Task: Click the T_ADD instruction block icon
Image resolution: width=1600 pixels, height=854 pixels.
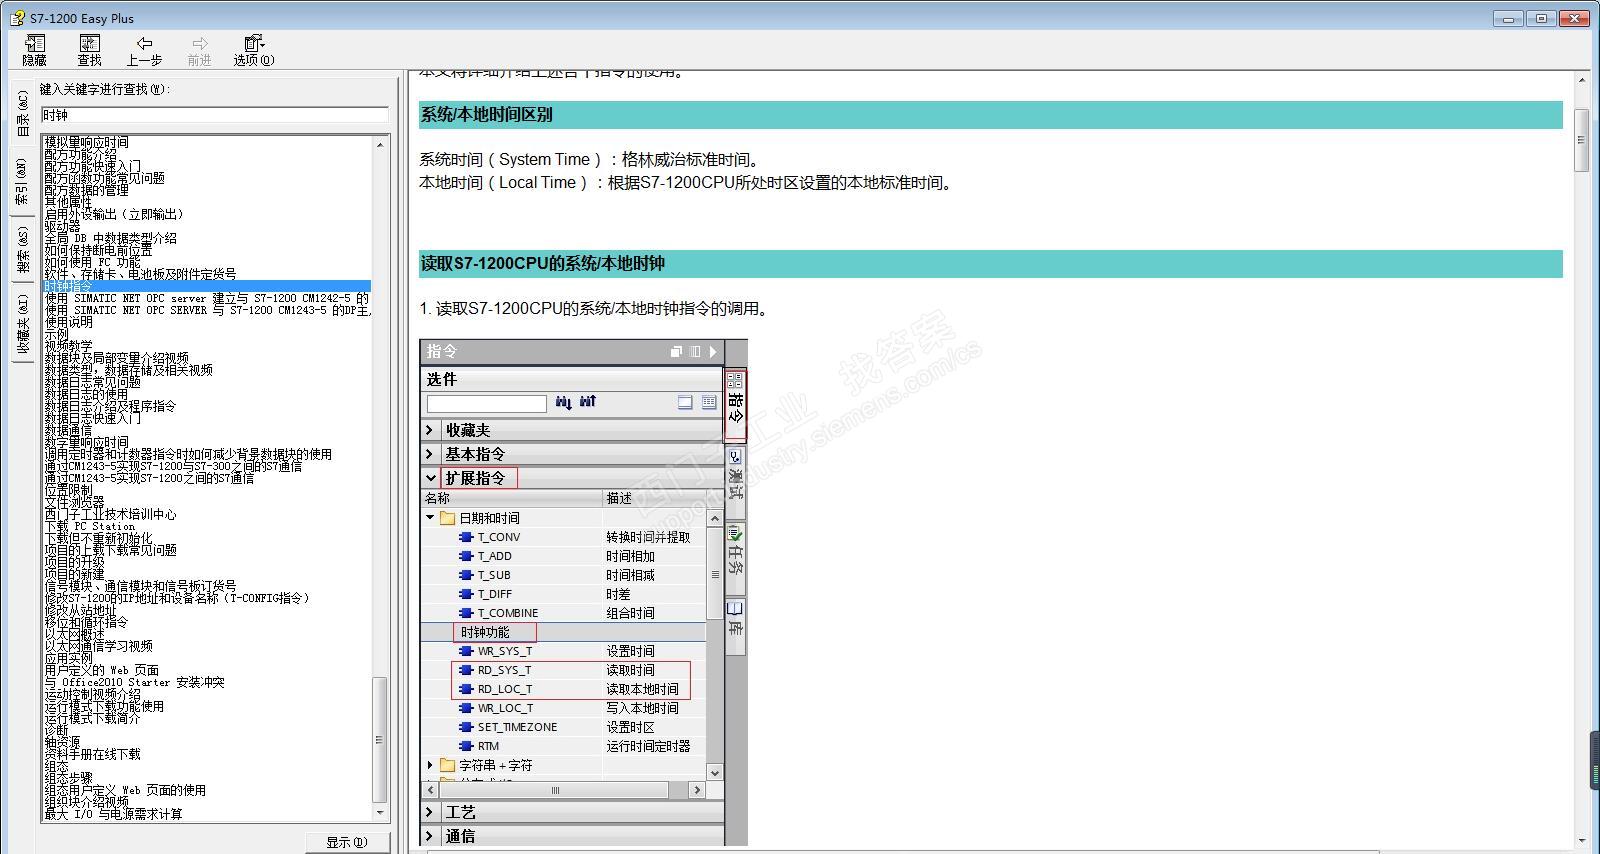Action: click(x=465, y=556)
